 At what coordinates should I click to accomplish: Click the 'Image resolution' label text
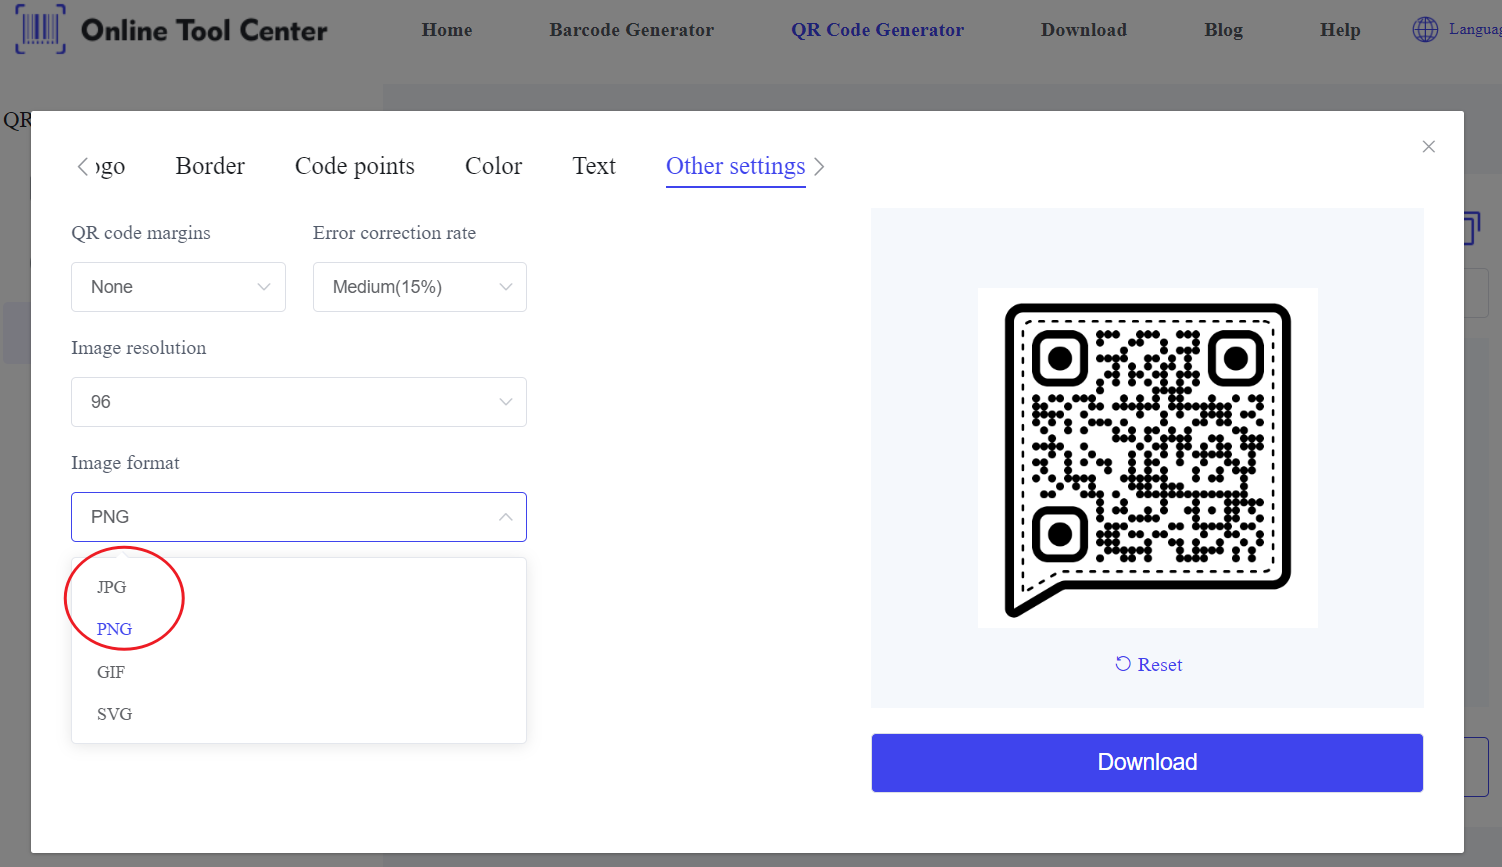point(139,348)
